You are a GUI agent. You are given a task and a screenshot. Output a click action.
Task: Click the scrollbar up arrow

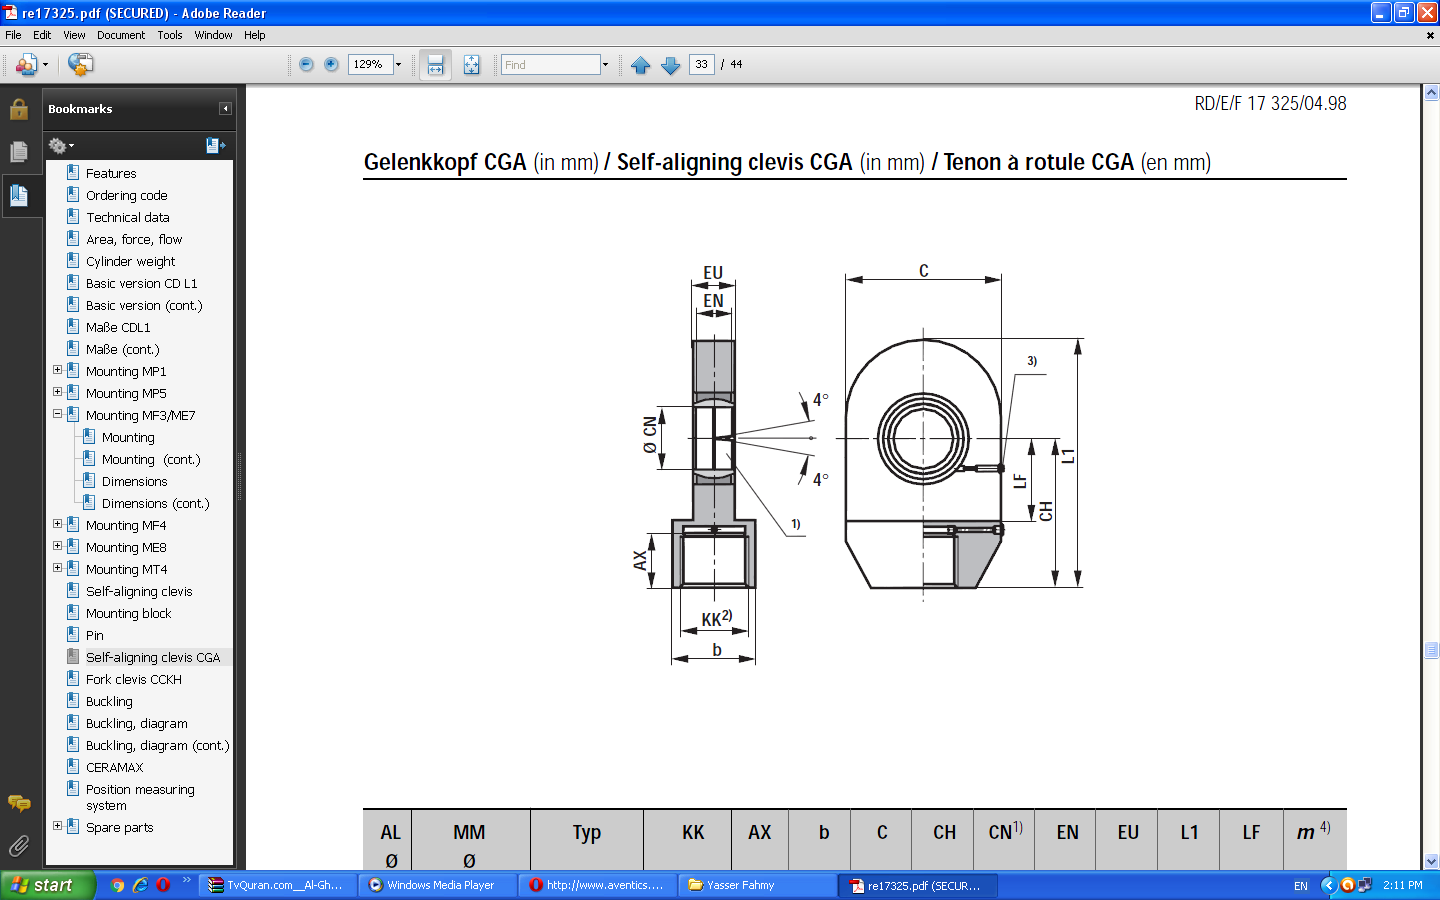(x=1431, y=93)
